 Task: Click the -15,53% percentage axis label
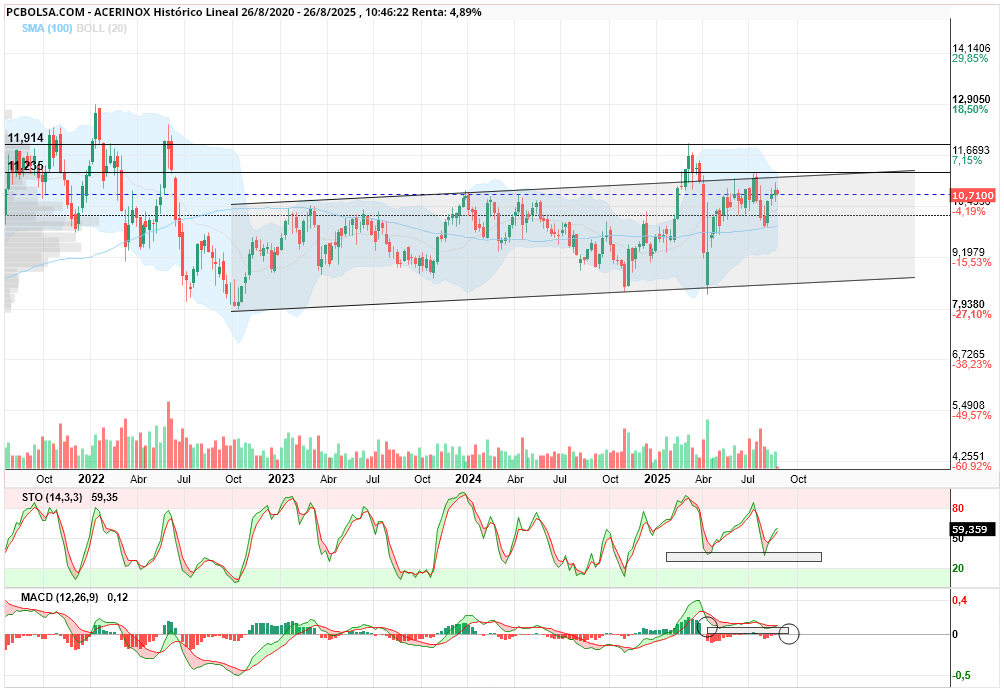click(x=971, y=262)
